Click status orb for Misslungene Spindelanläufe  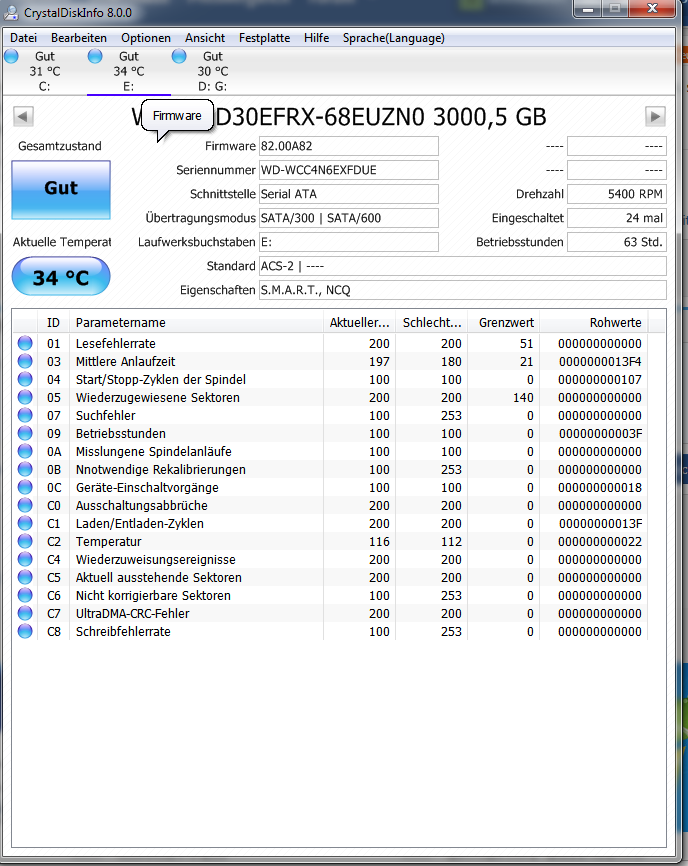(25, 451)
